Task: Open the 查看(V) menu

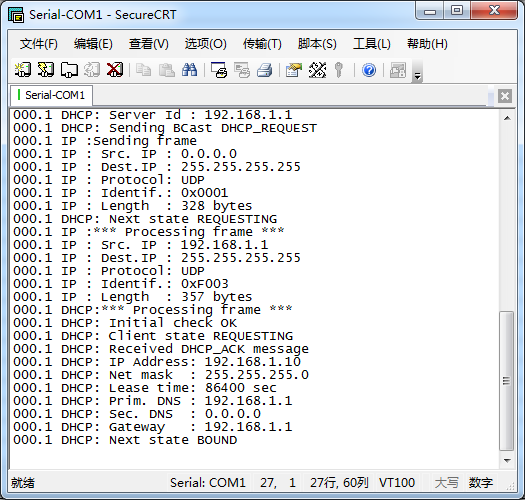Action: 149,44
